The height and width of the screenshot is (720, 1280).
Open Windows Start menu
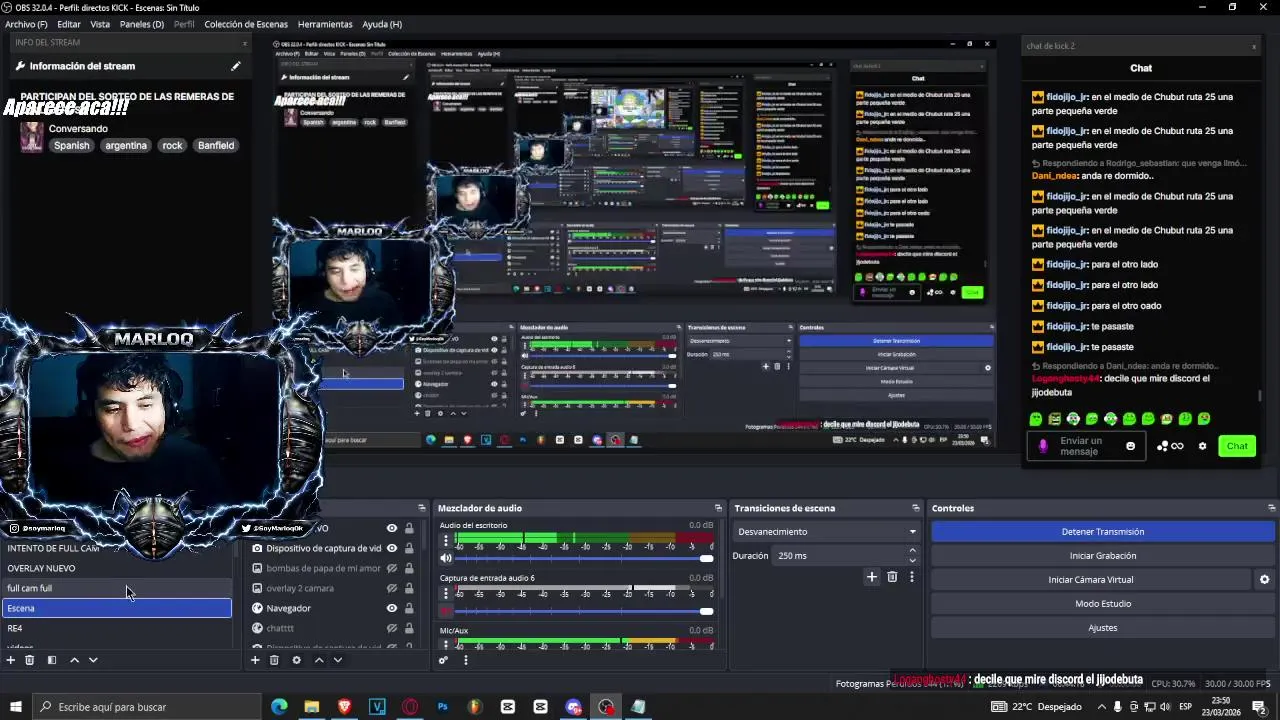15,707
